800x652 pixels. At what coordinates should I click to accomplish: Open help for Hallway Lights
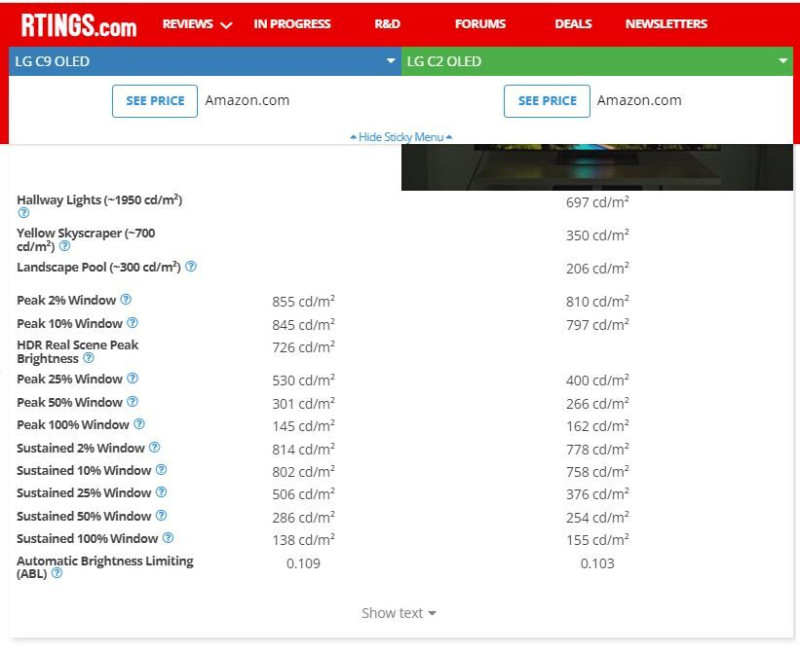23,213
